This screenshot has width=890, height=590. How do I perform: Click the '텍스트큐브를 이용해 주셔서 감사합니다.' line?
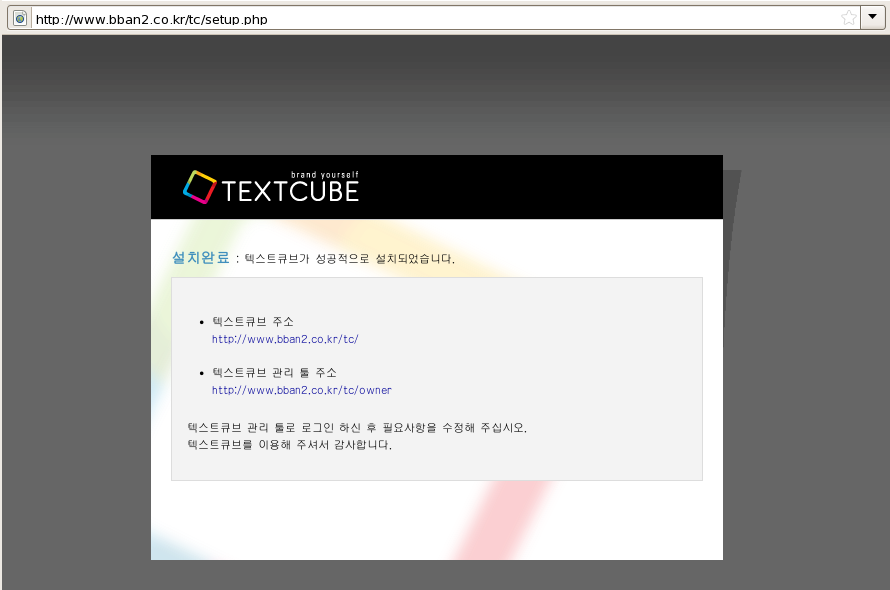289,445
